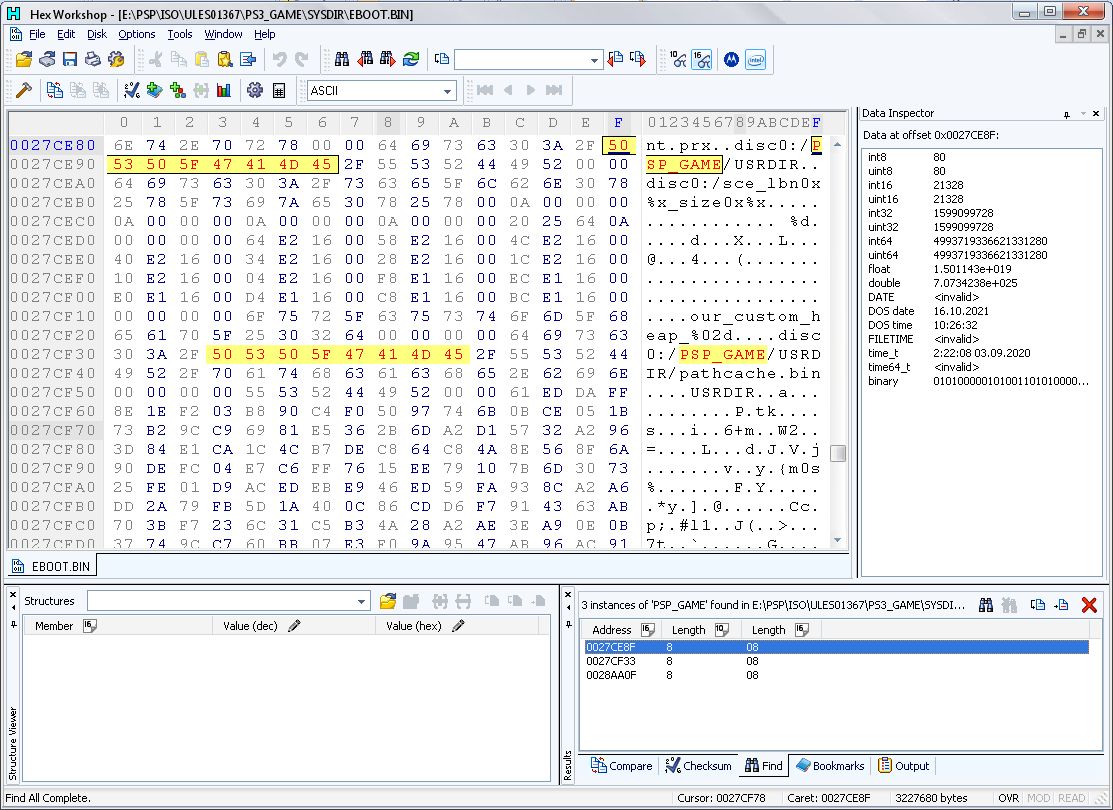Screen dimensions: 1113x810
Task: Click the hammer tool icon
Action: (x=24, y=90)
